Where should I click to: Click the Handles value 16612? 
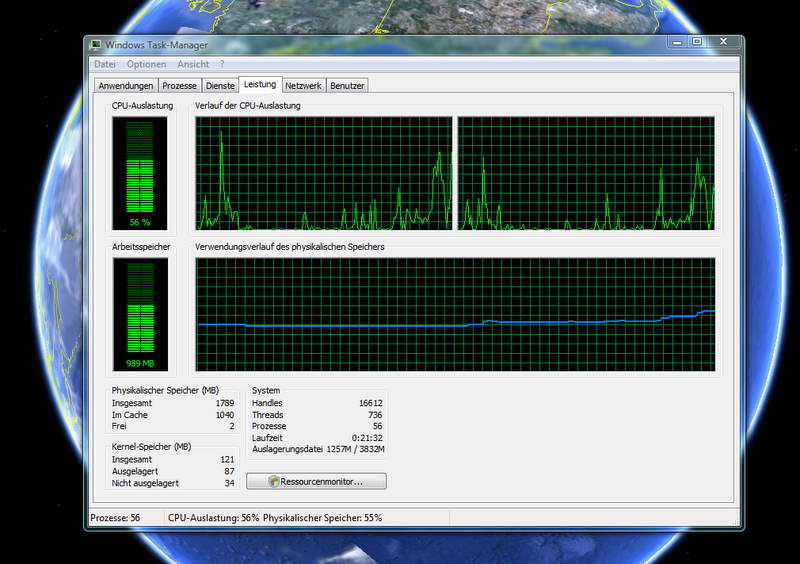[370, 403]
